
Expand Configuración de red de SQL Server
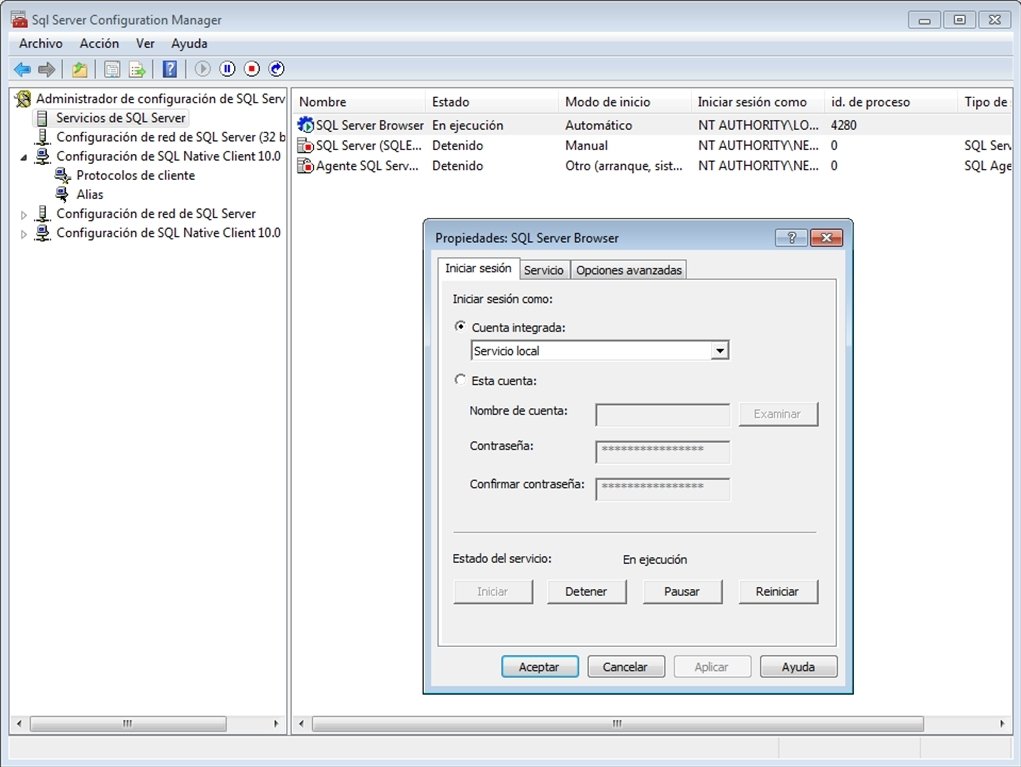point(23,214)
